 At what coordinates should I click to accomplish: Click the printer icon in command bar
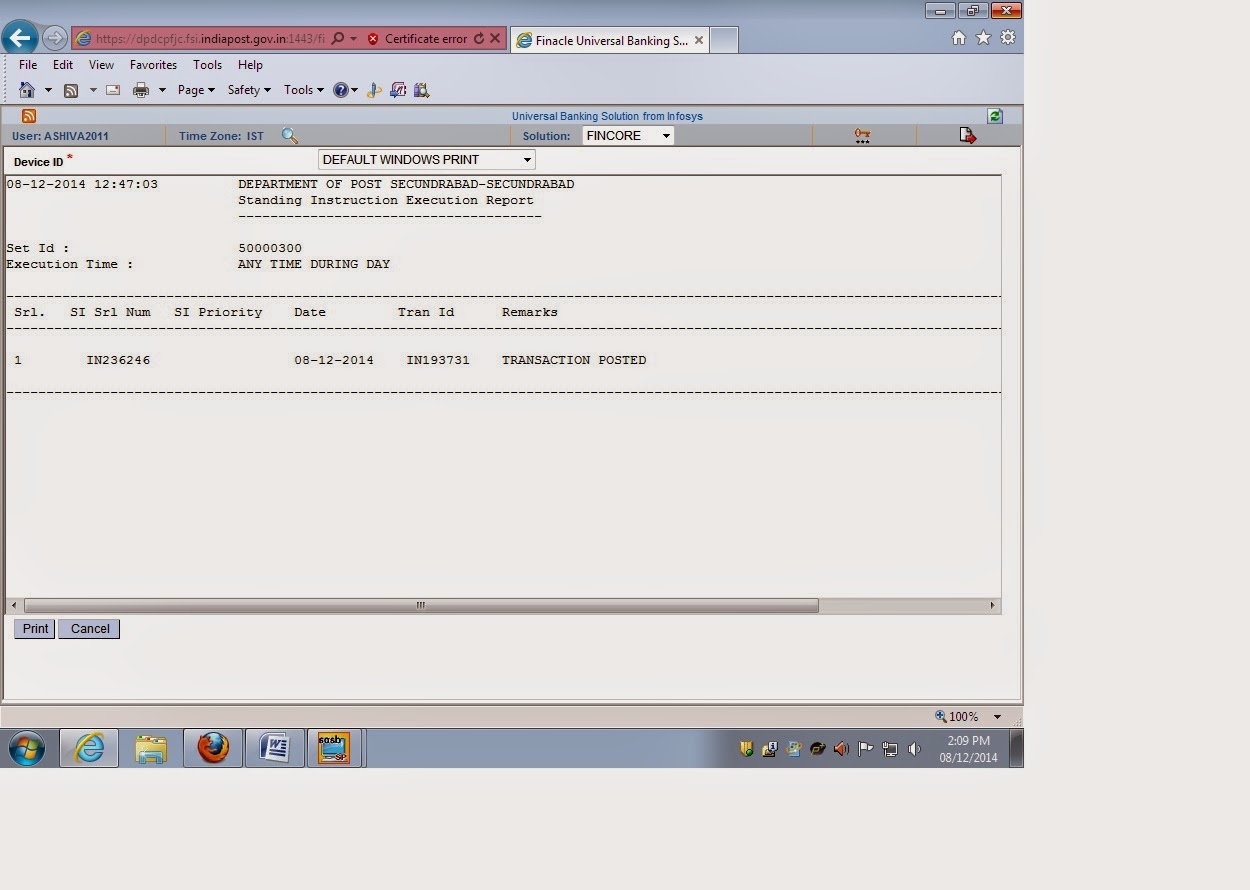click(141, 90)
